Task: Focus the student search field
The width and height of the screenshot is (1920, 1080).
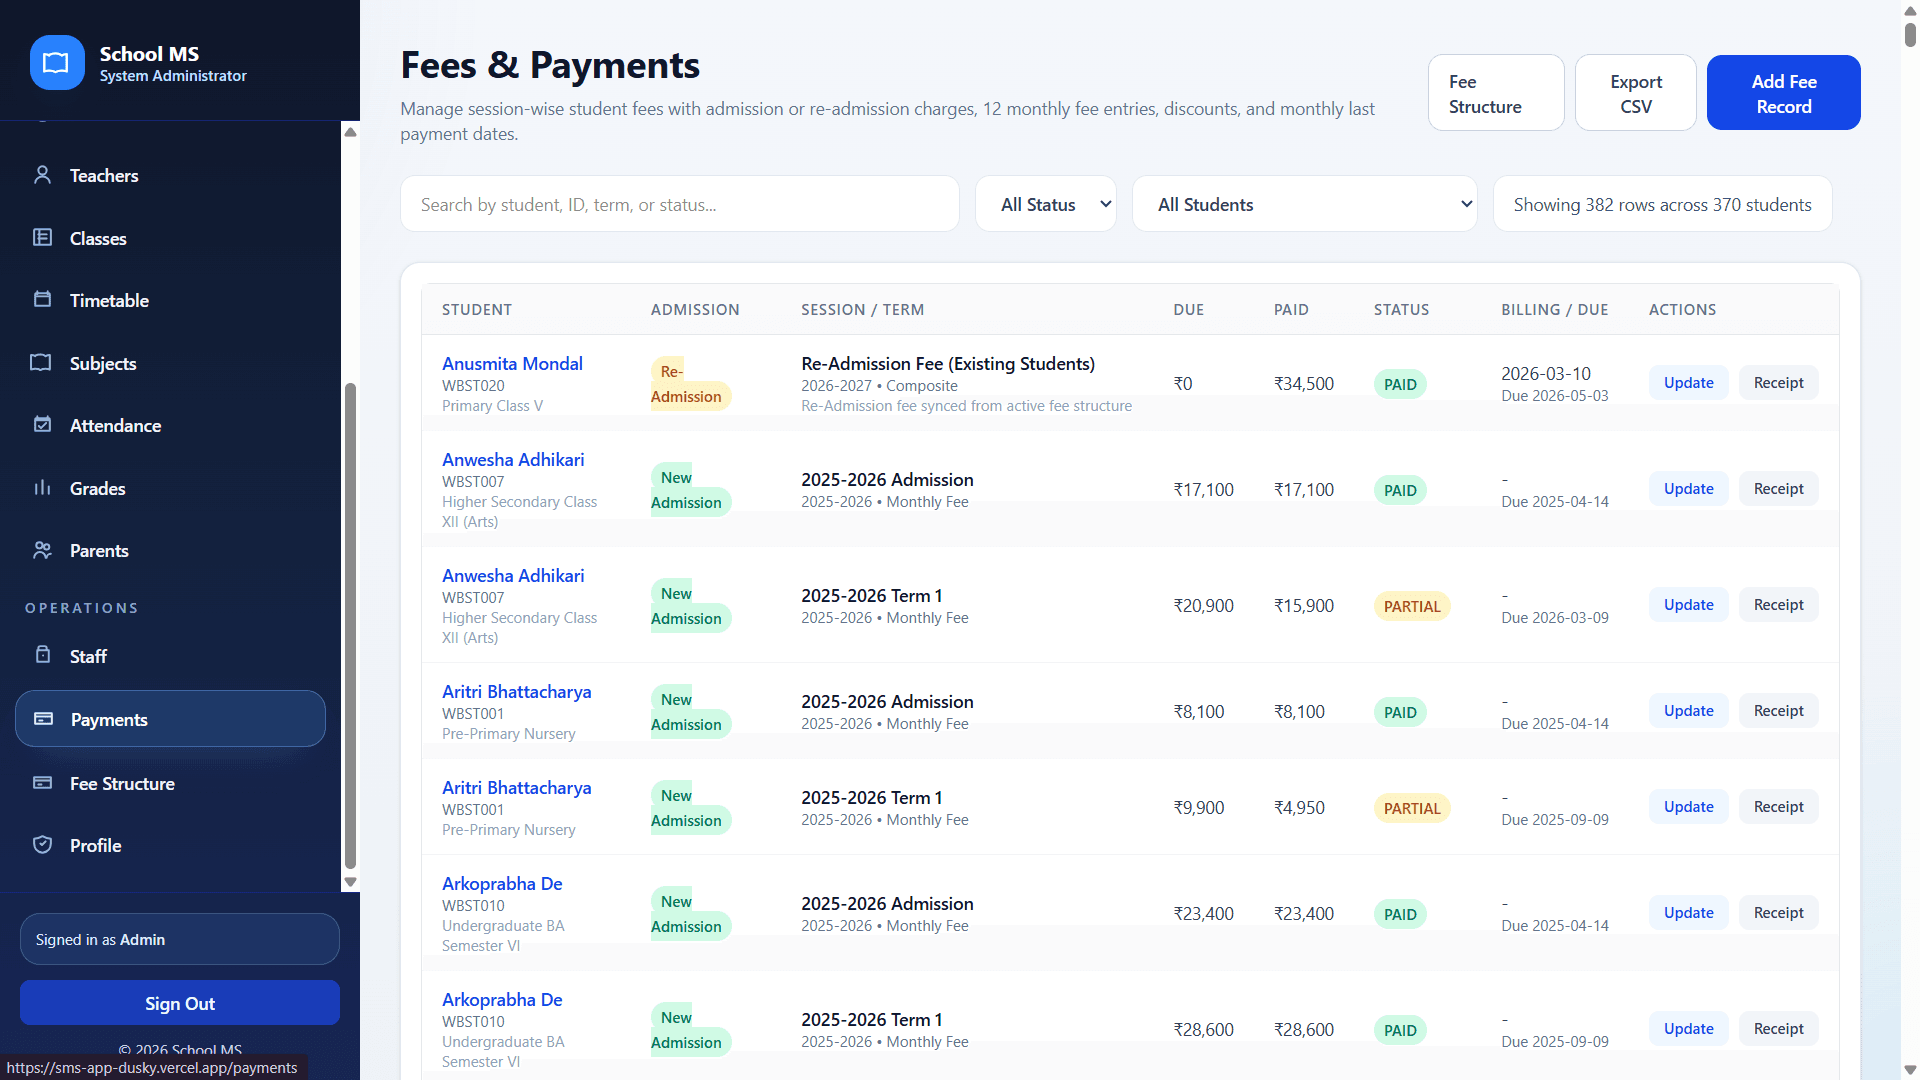Action: coord(680,204)
